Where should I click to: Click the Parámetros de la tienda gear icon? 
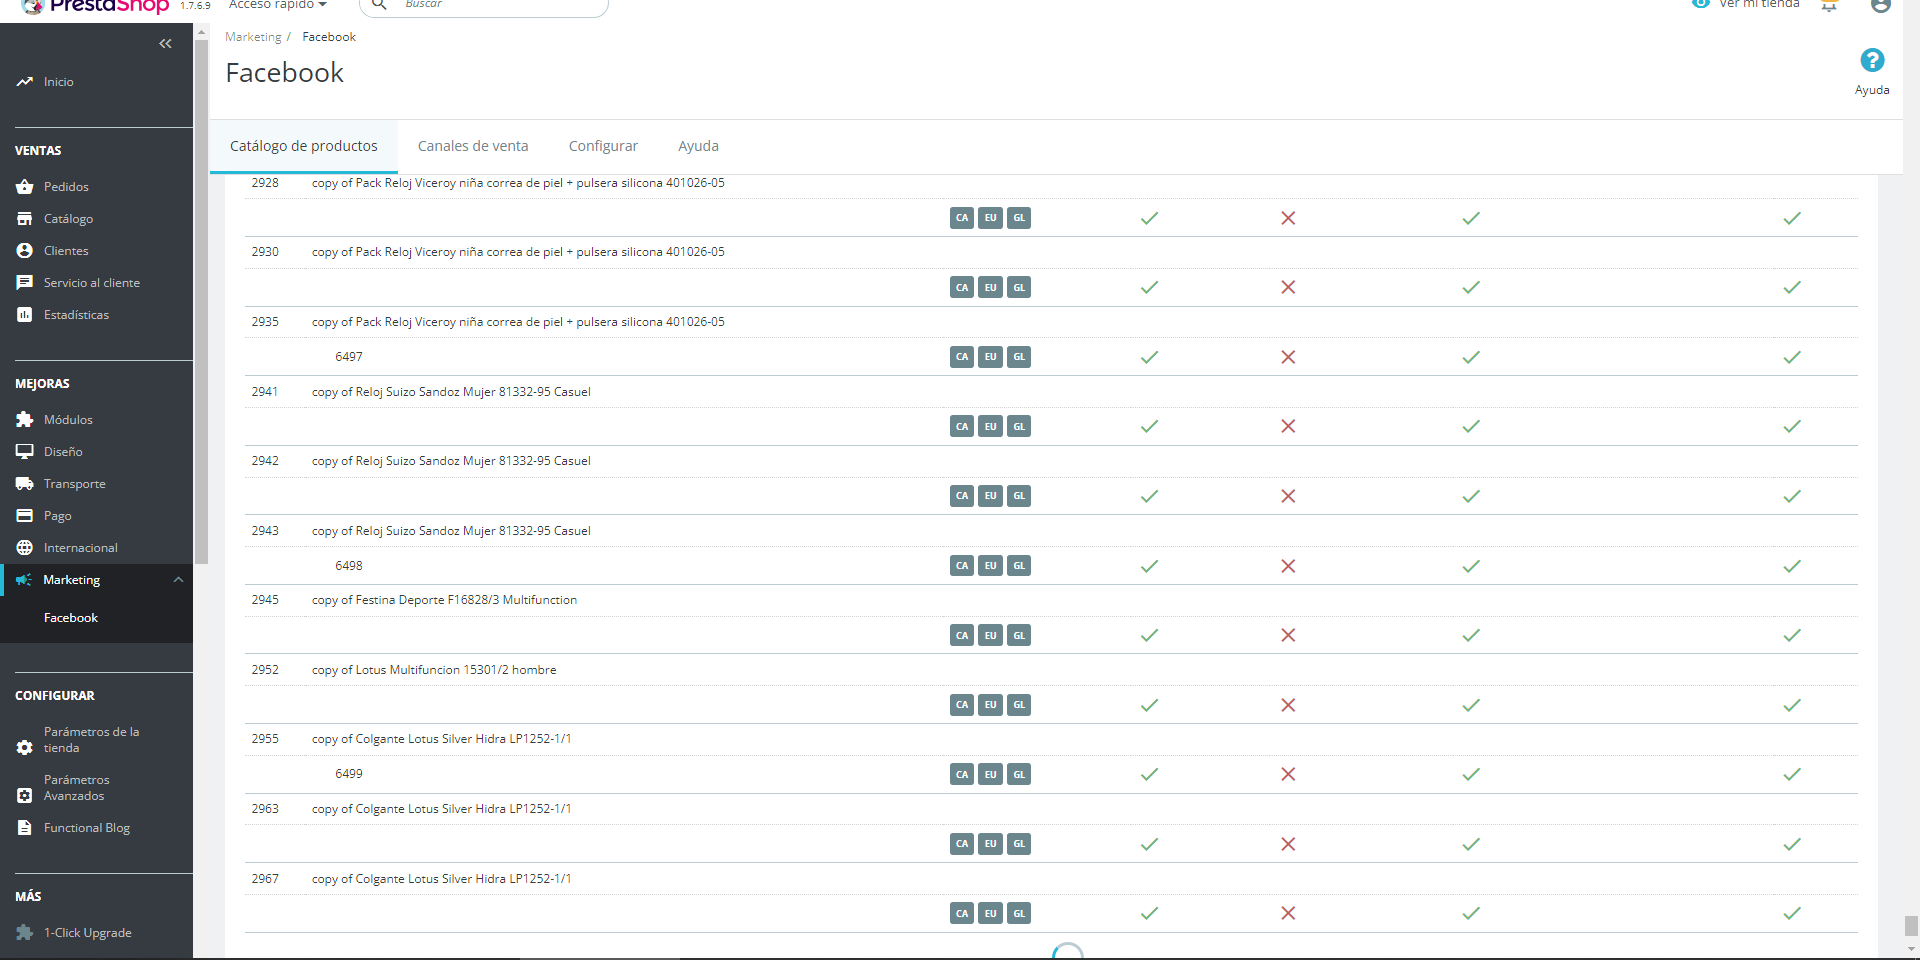(x=25, y=747)
